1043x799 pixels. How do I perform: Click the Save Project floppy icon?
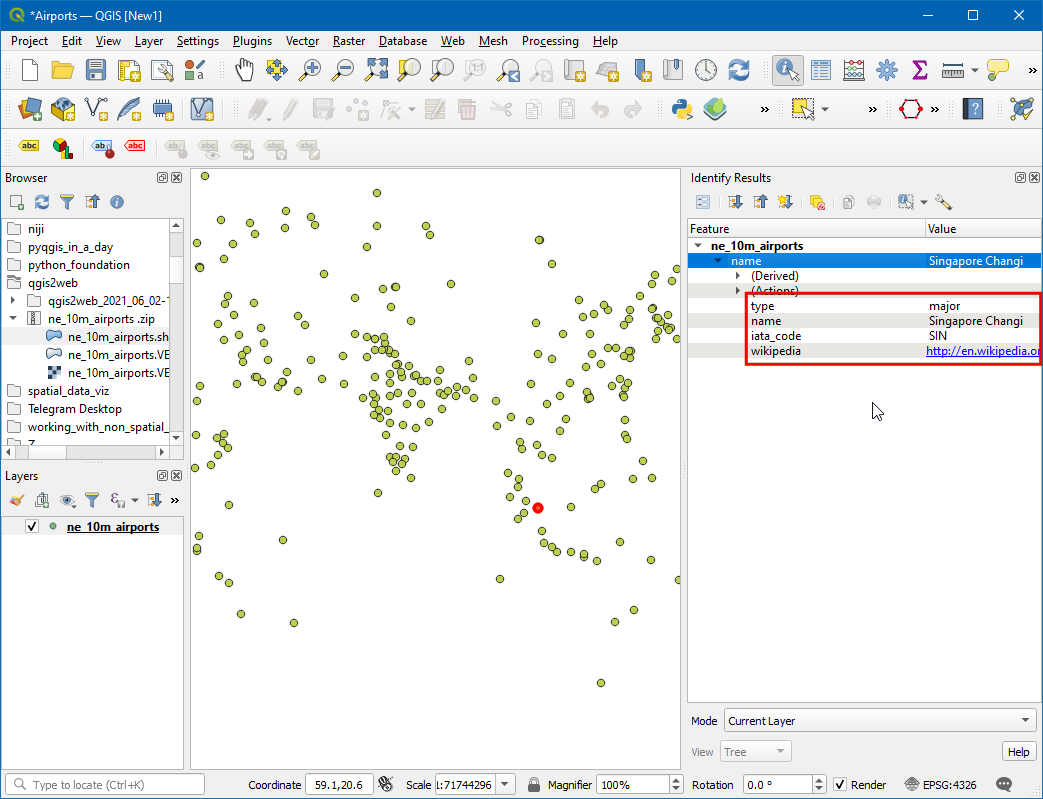click(96, 70)
